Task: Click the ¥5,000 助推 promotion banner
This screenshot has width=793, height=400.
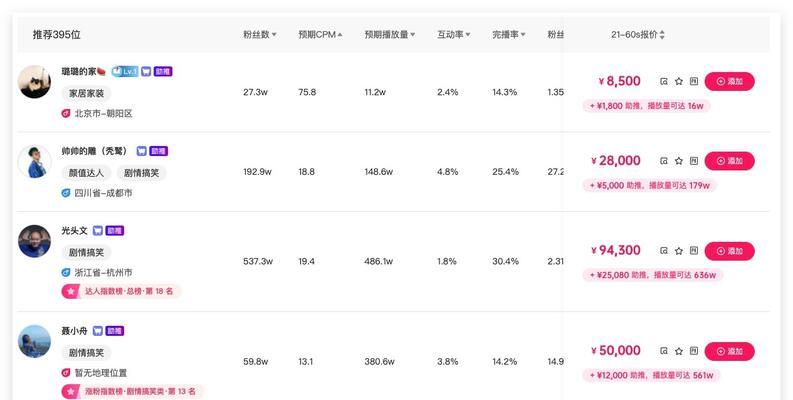Action: pos(649,186)
